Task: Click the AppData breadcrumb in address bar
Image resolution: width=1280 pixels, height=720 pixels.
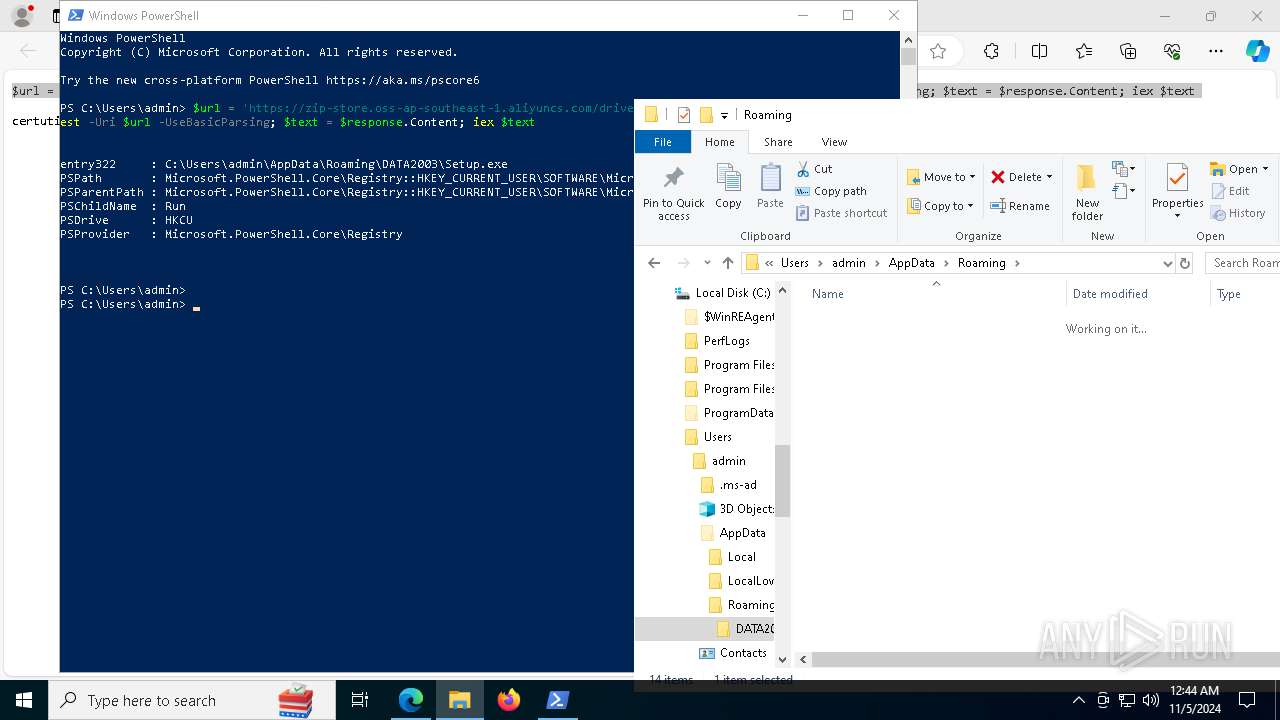Action: pos(911,263)
